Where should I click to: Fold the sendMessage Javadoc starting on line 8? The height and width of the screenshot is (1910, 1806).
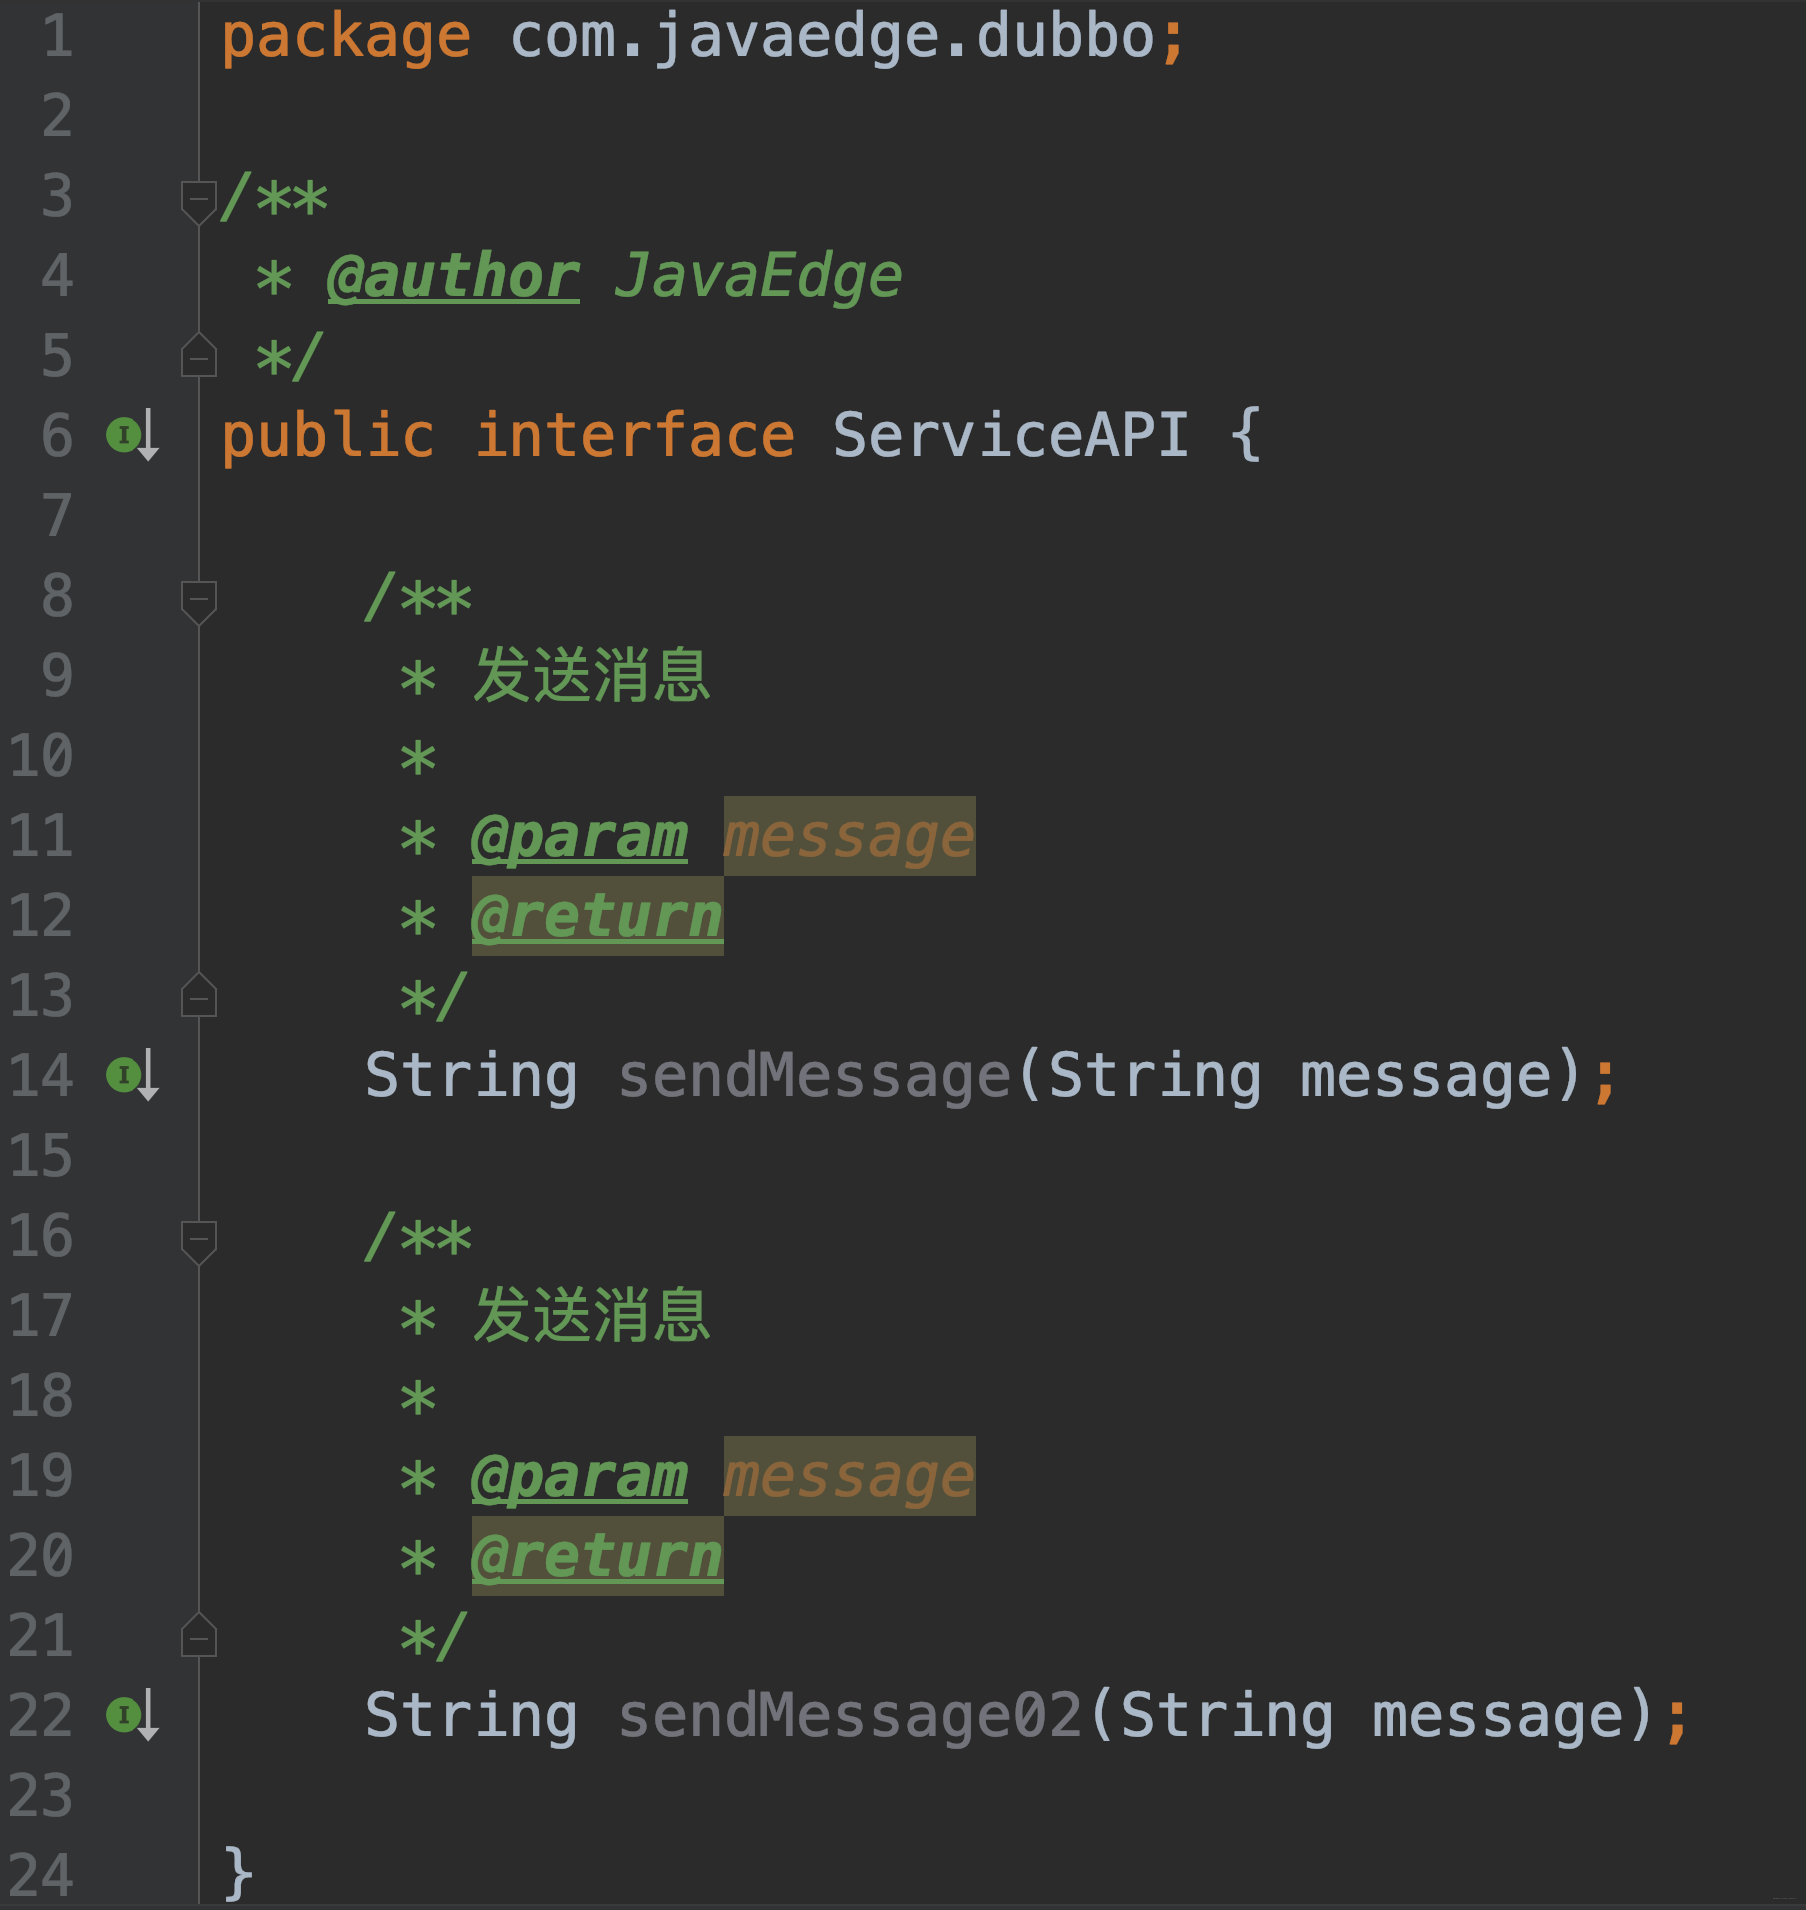pyautogui.click(x=199, y=599)
